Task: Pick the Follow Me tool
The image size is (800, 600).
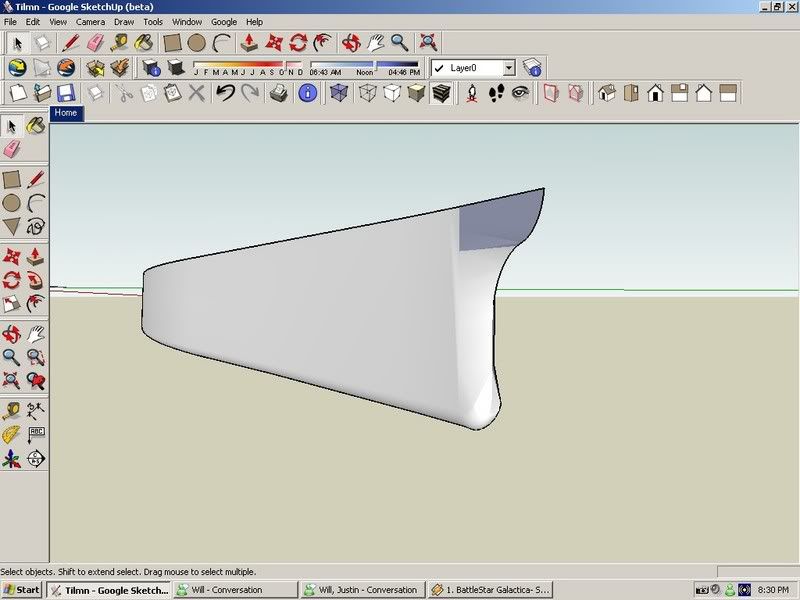Action: point(36,280)
